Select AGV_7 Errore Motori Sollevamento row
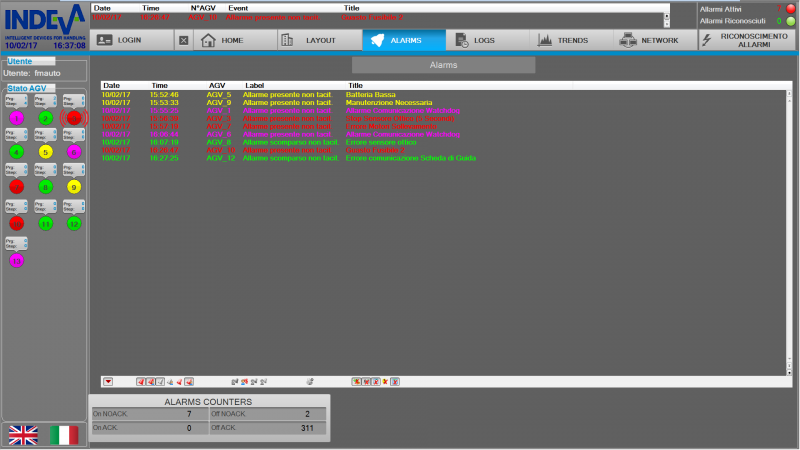The image size is (800, 450). click(x=444, y=126)
